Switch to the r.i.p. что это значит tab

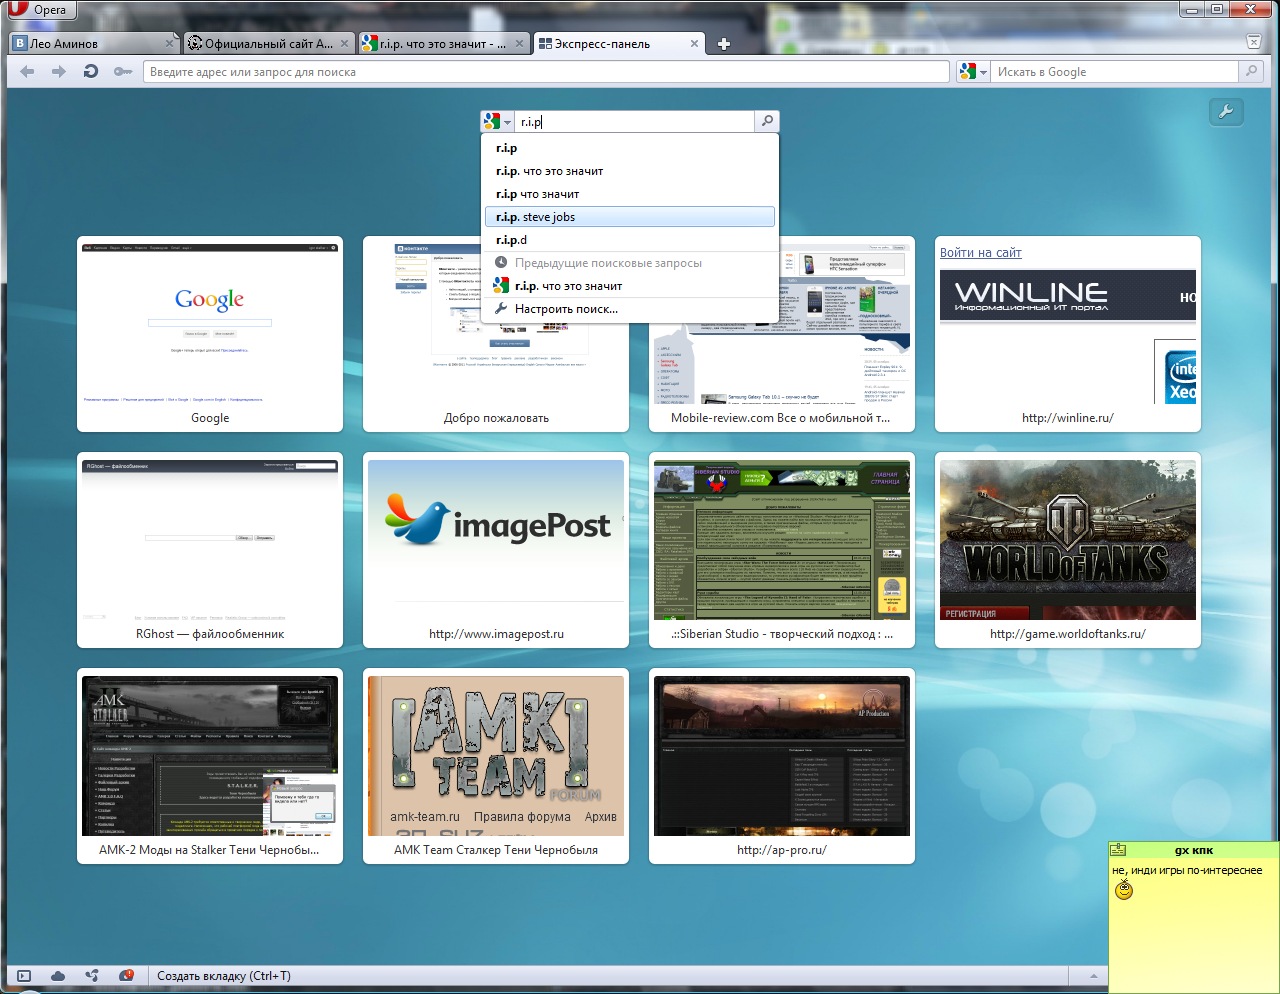point(443,44)
